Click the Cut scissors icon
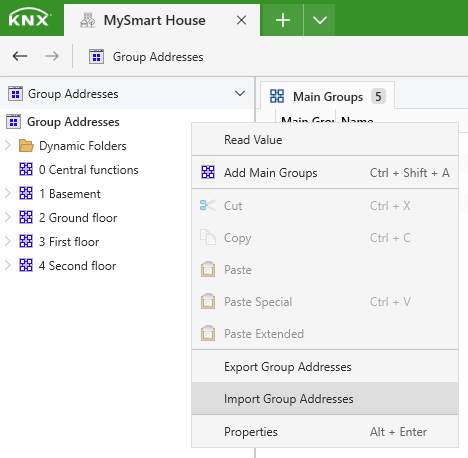Screen dimensions: 468x458 (208, 205)
